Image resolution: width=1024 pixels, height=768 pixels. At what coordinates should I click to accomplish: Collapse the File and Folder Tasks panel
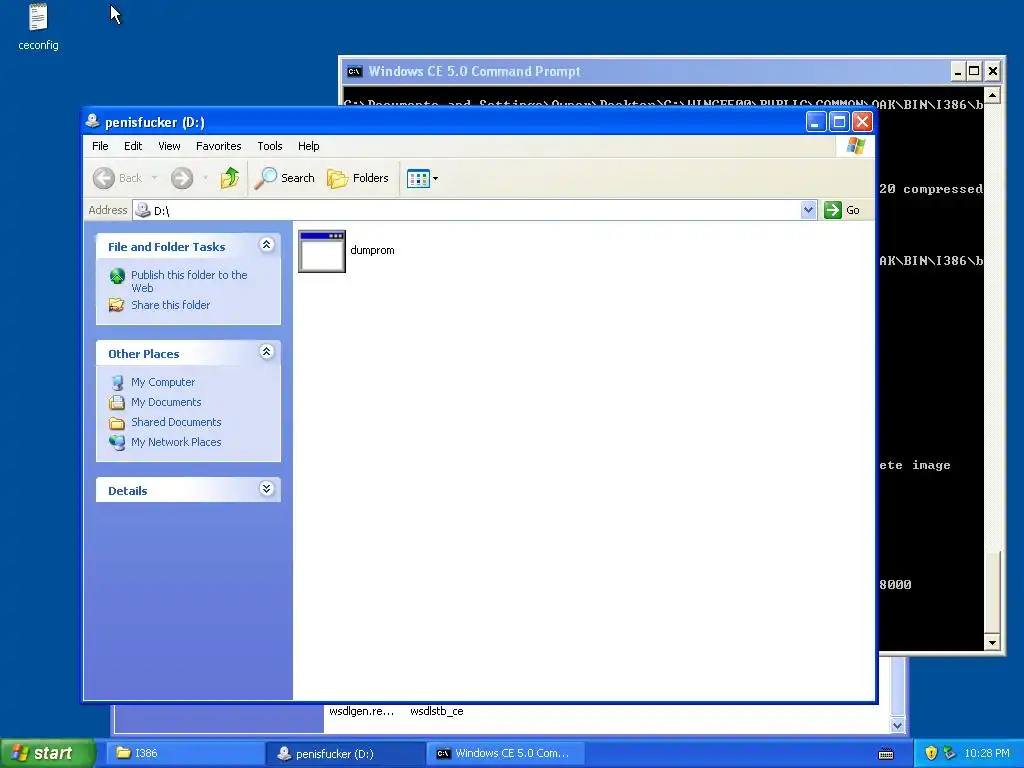pos(266,245)
